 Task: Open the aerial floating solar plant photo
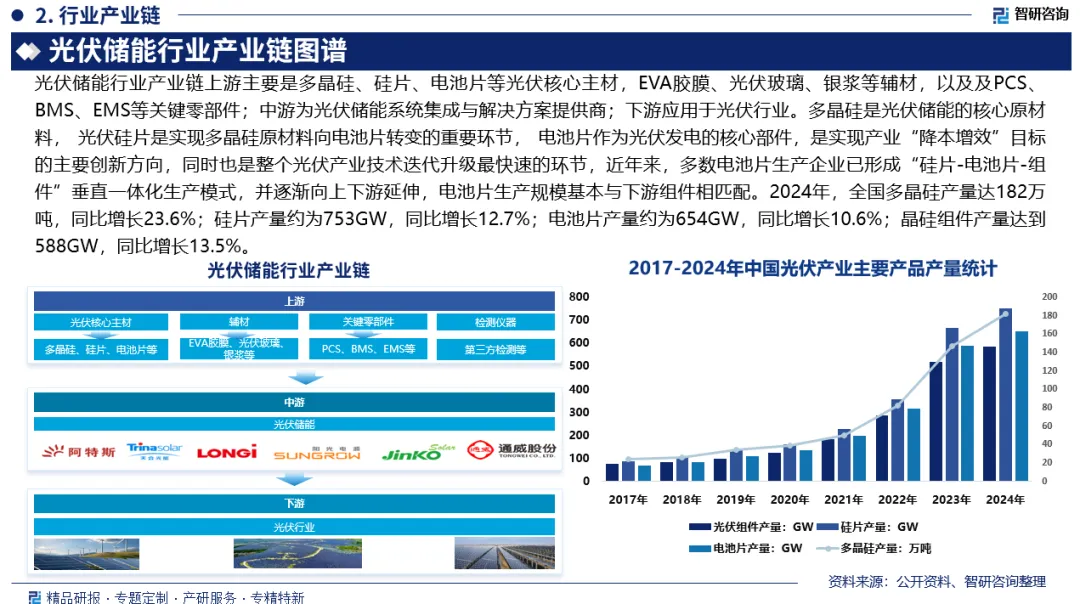298,554
